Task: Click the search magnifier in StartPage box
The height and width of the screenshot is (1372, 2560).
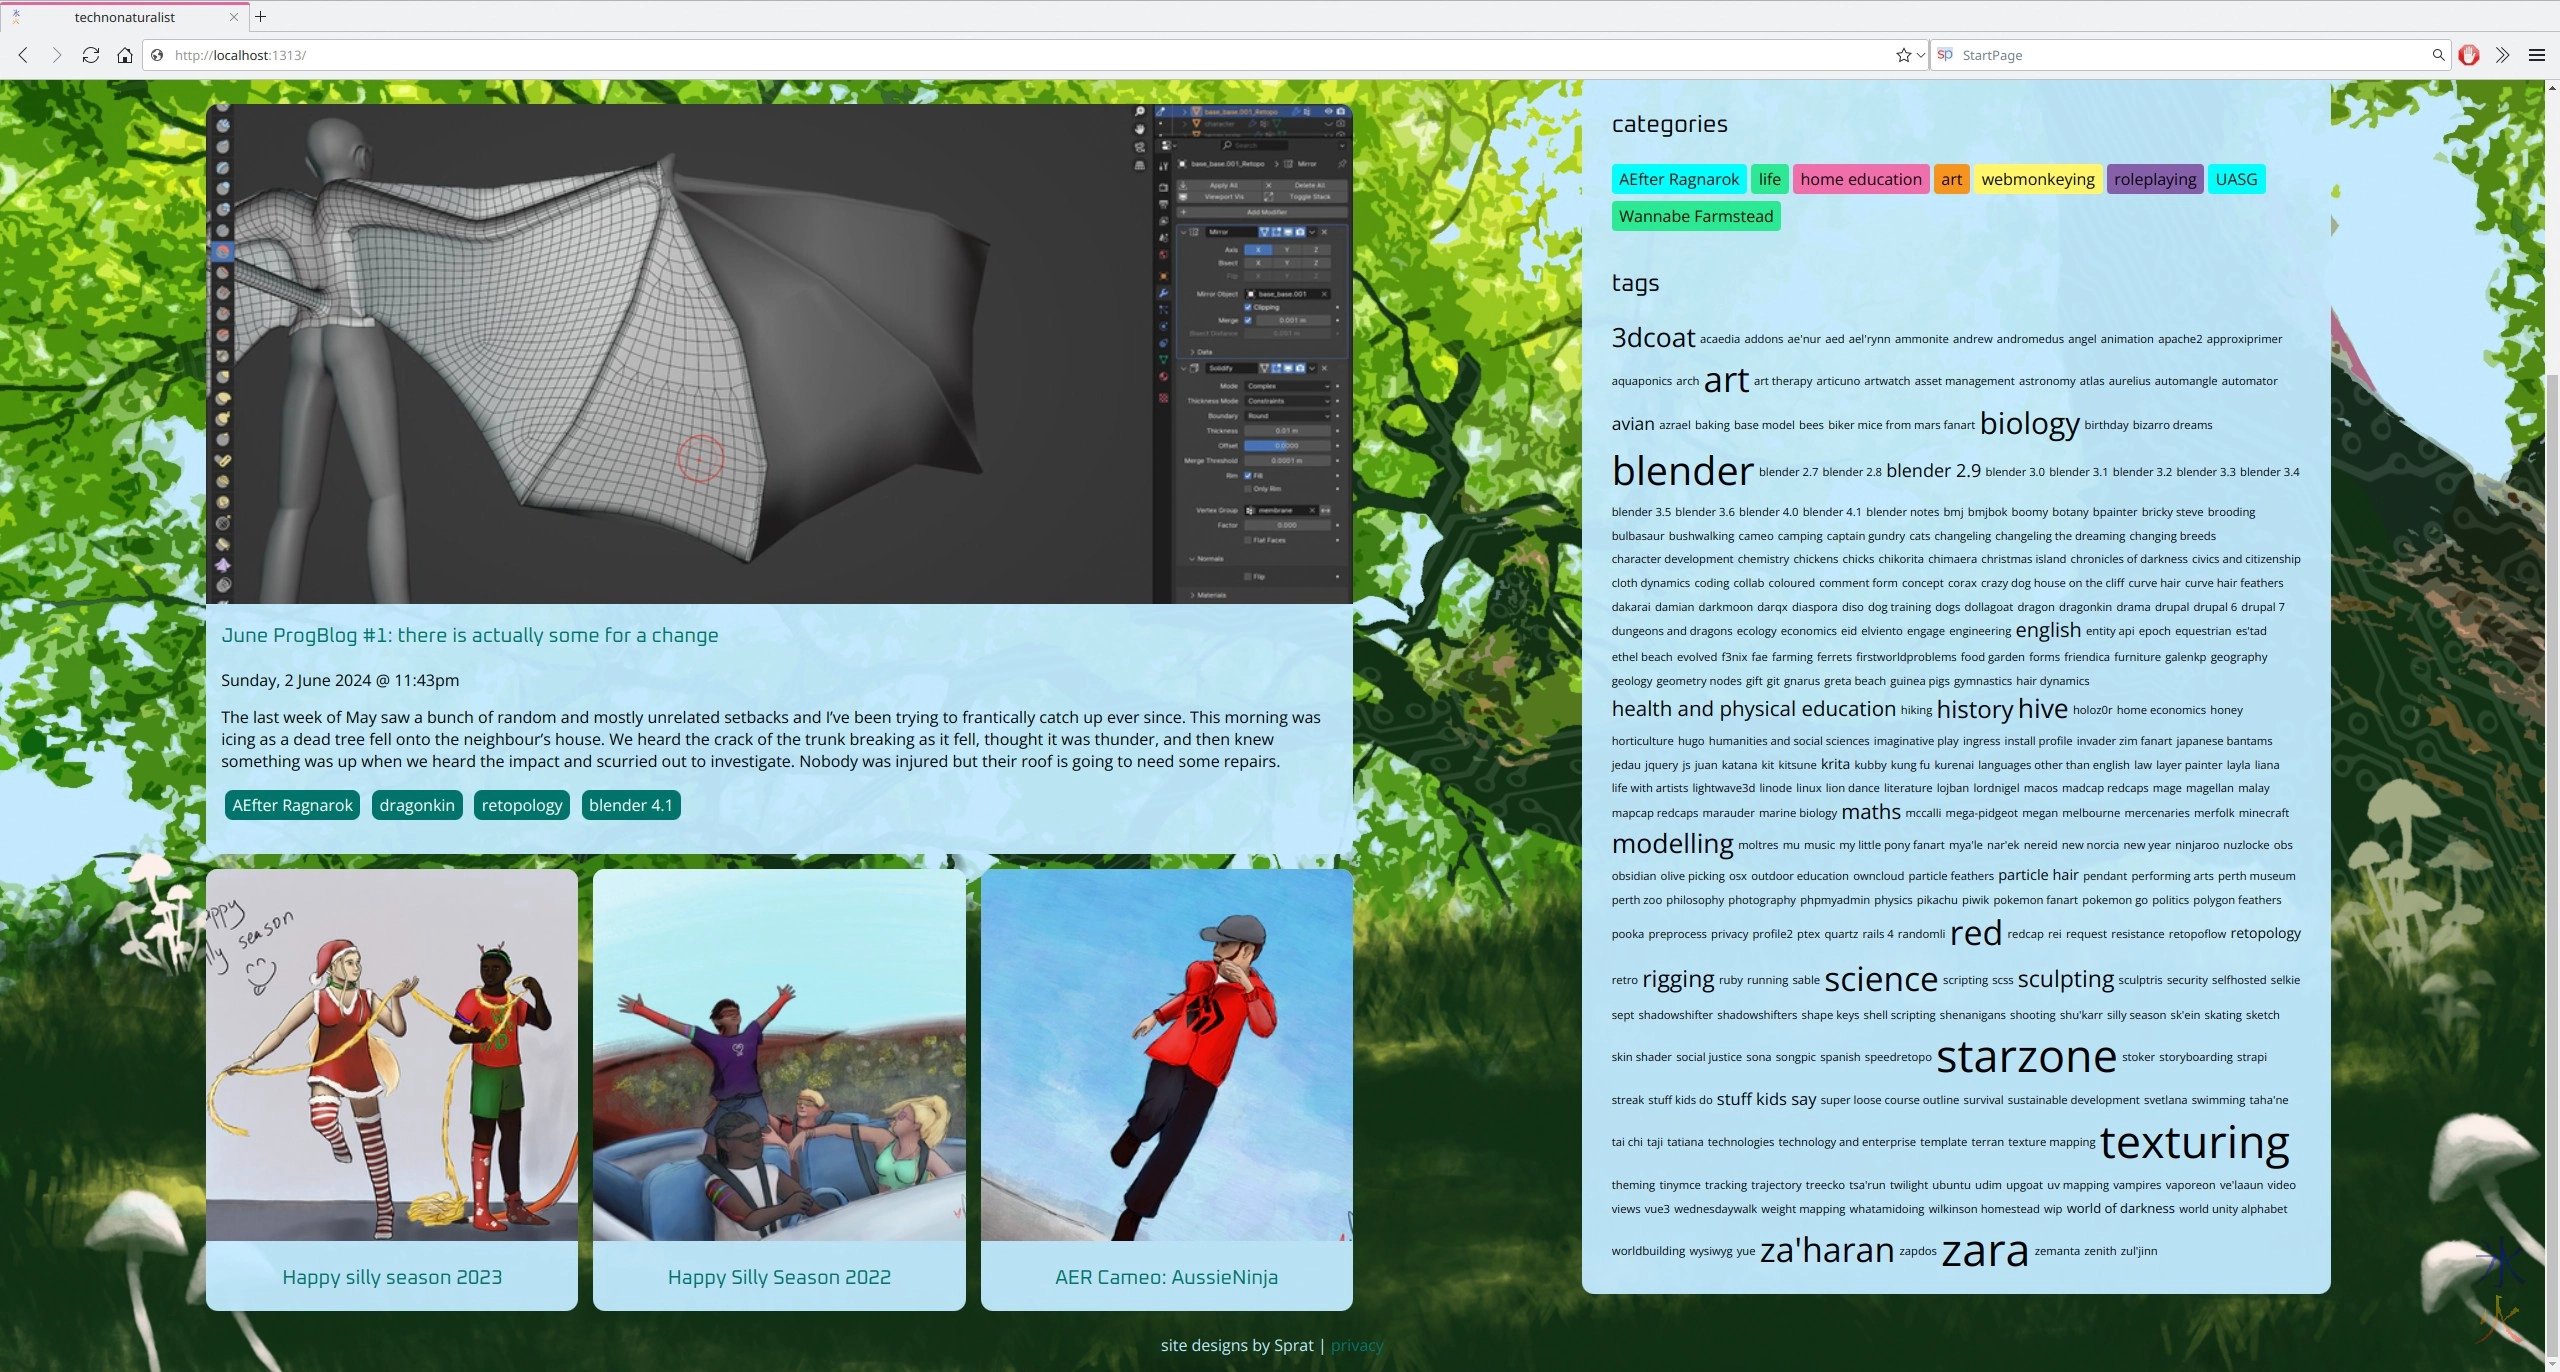Action: (2438, 55)
